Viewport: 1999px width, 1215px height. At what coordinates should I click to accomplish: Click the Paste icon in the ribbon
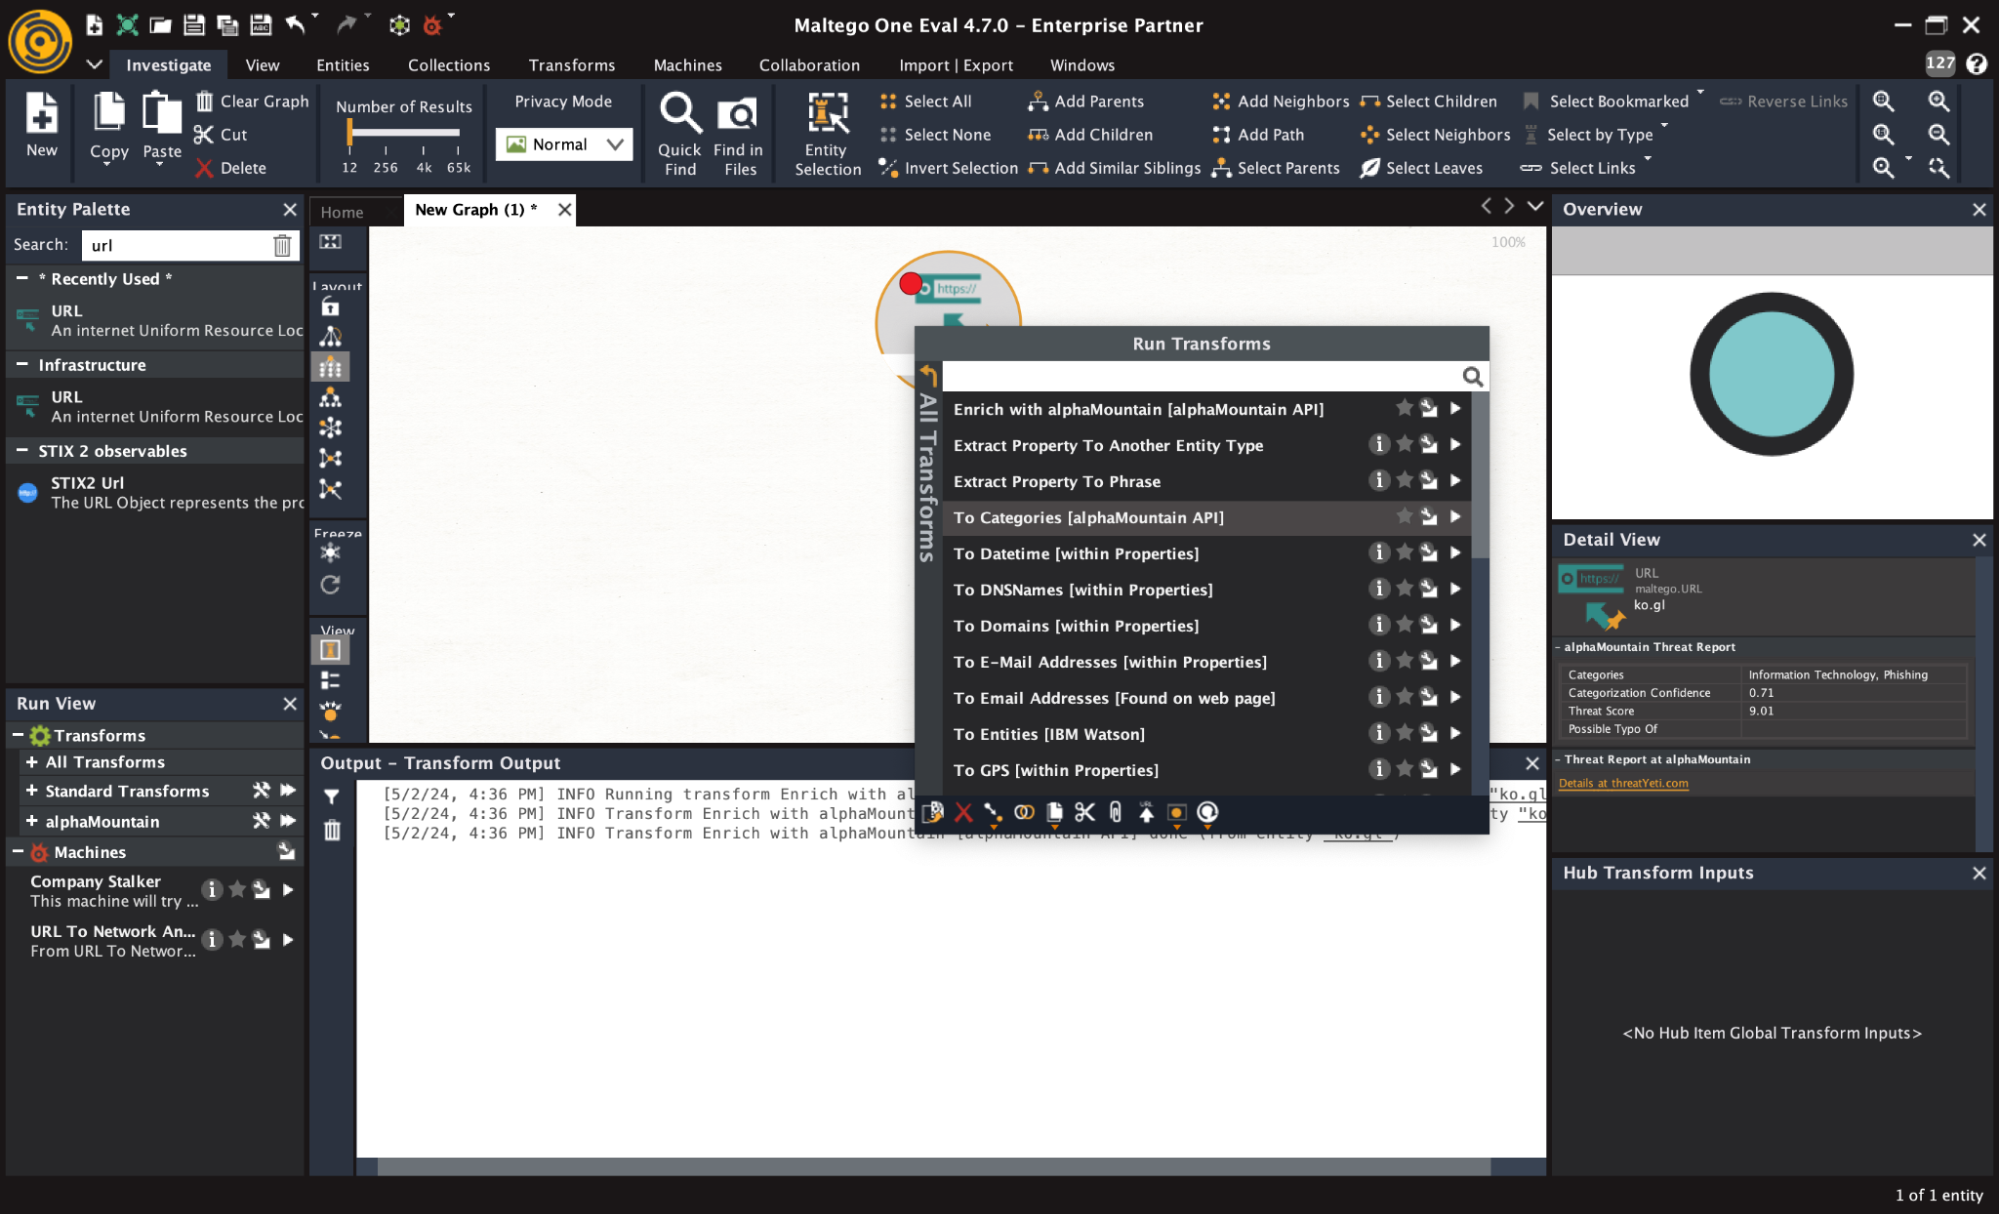[x=161, y=113]
